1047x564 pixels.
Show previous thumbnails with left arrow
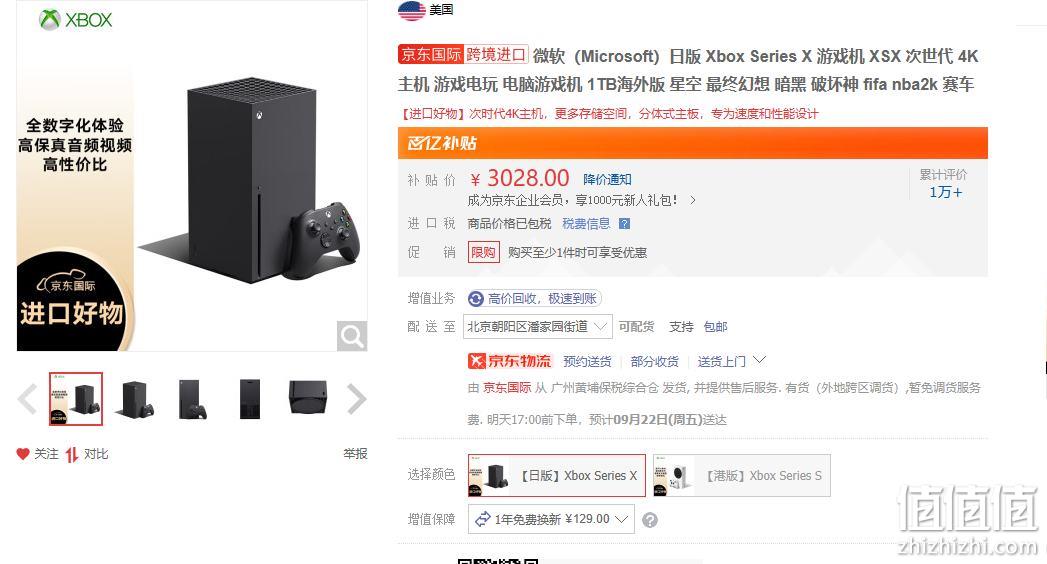click(x=27, y=399)
